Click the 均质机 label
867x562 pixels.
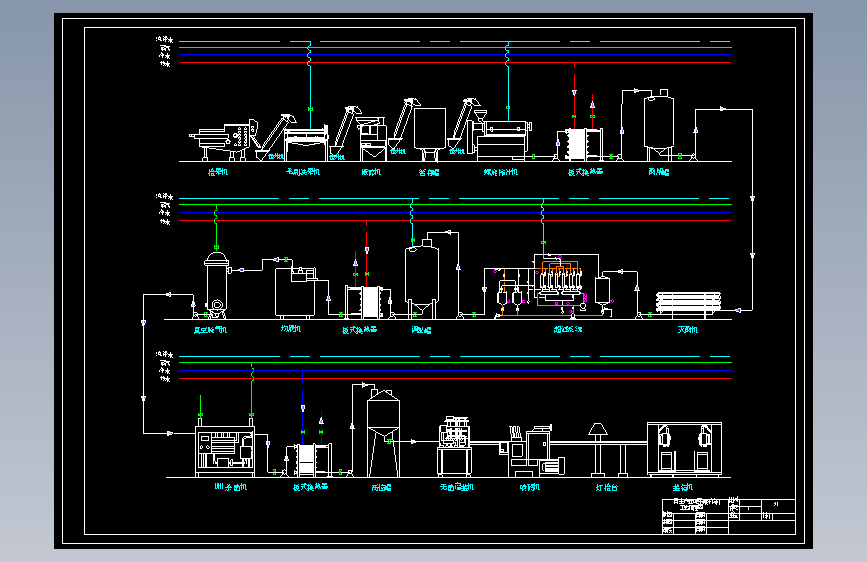[291, 329]
